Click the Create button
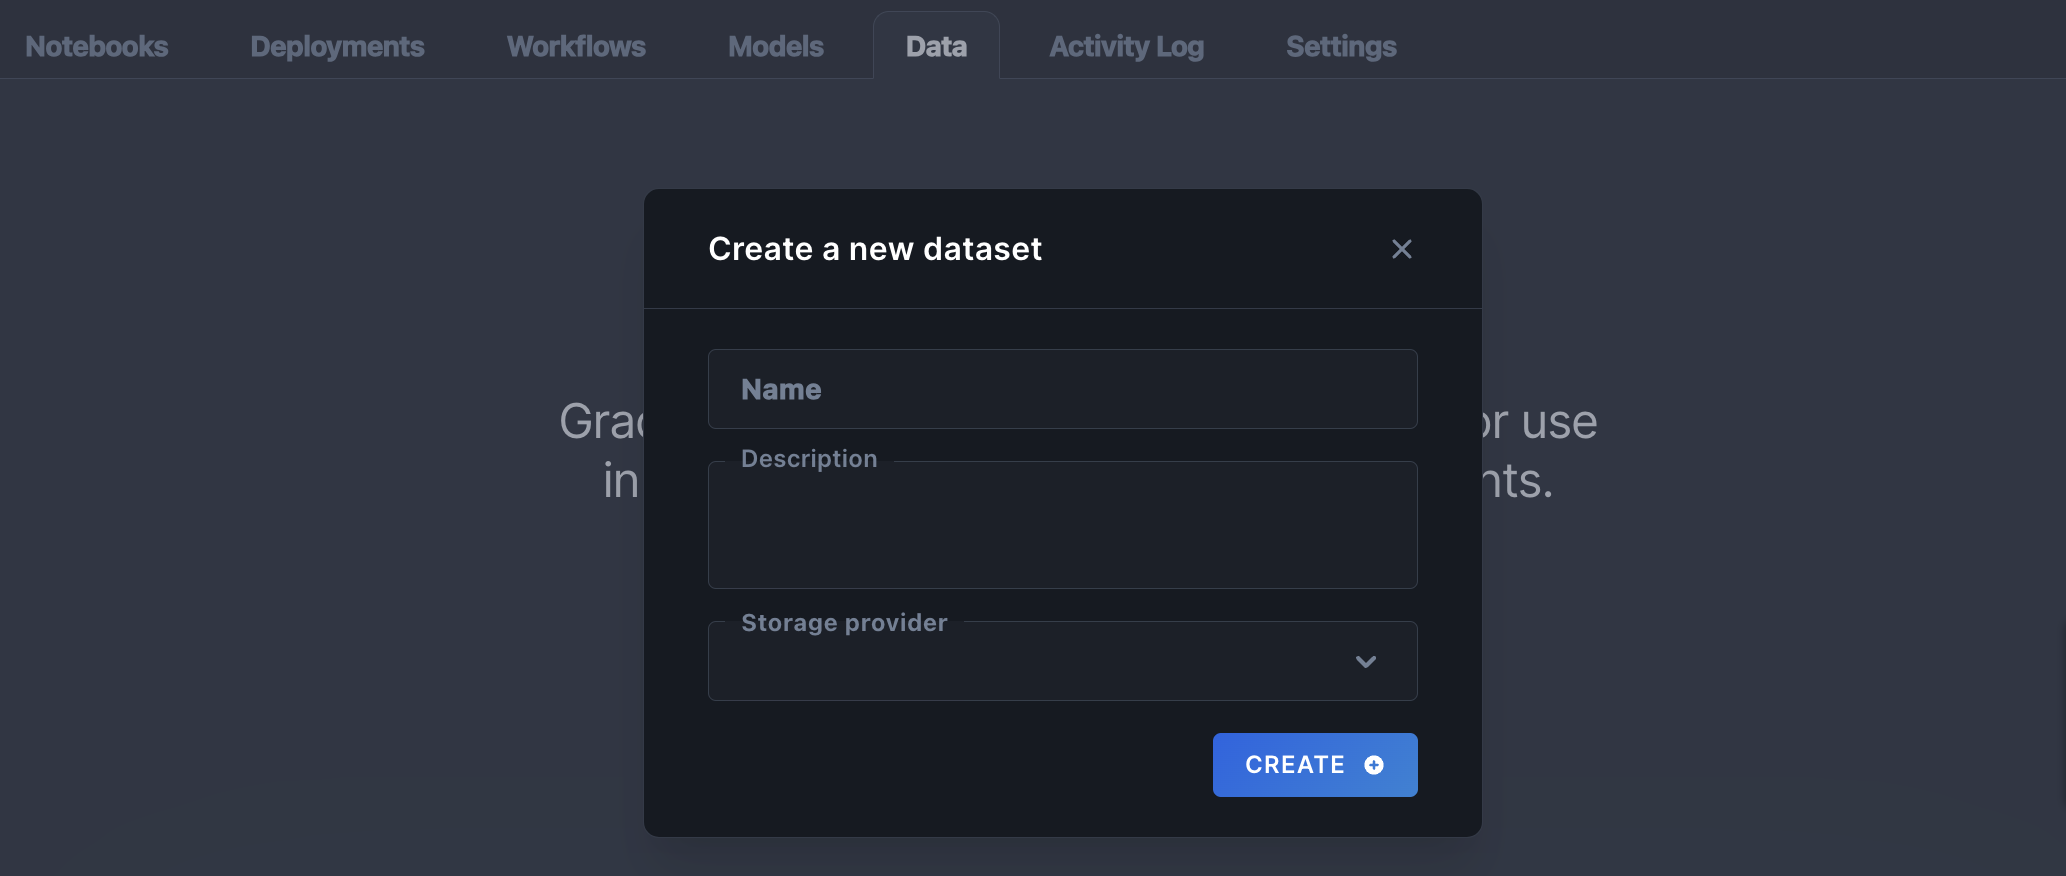This screenshot has height=876, width=2066. pyautogui.click(x=1315, y=765)
